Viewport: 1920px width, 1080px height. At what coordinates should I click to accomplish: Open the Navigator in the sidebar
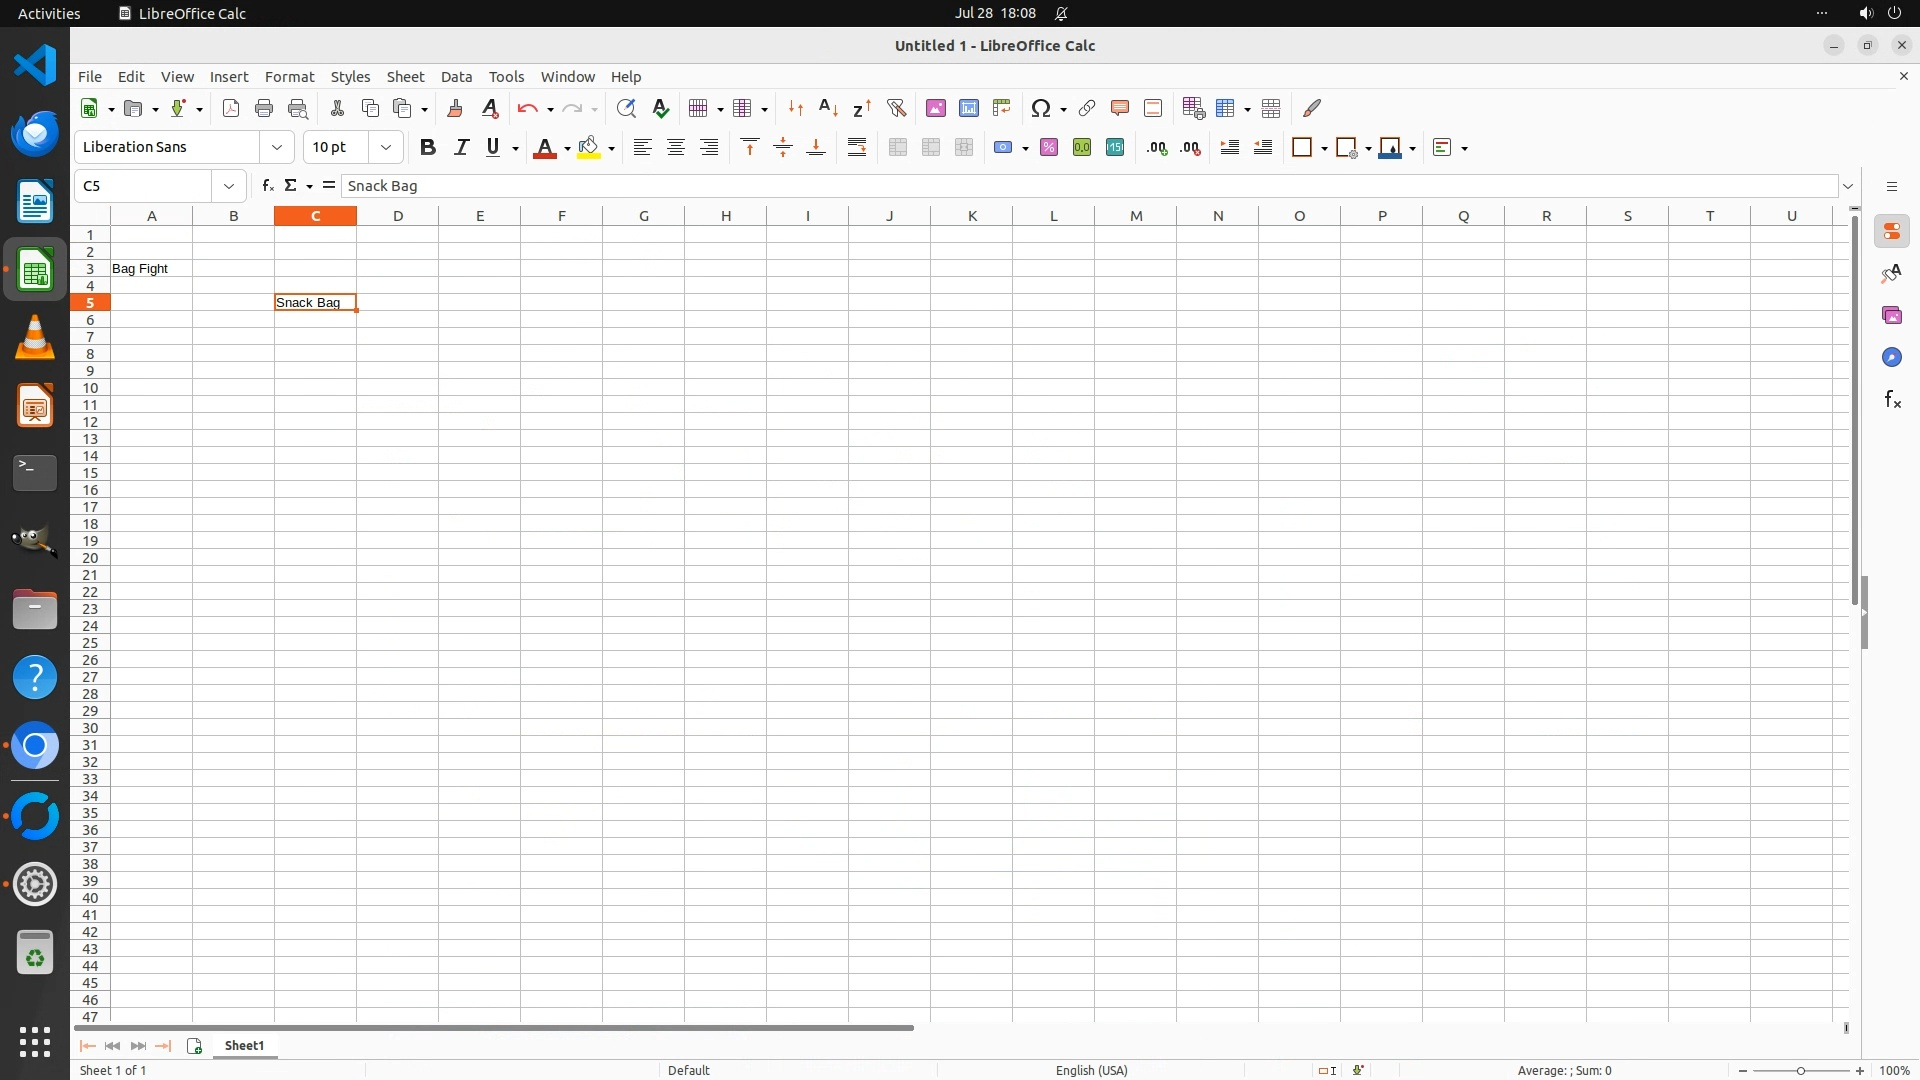click(x=1891, y=357)
